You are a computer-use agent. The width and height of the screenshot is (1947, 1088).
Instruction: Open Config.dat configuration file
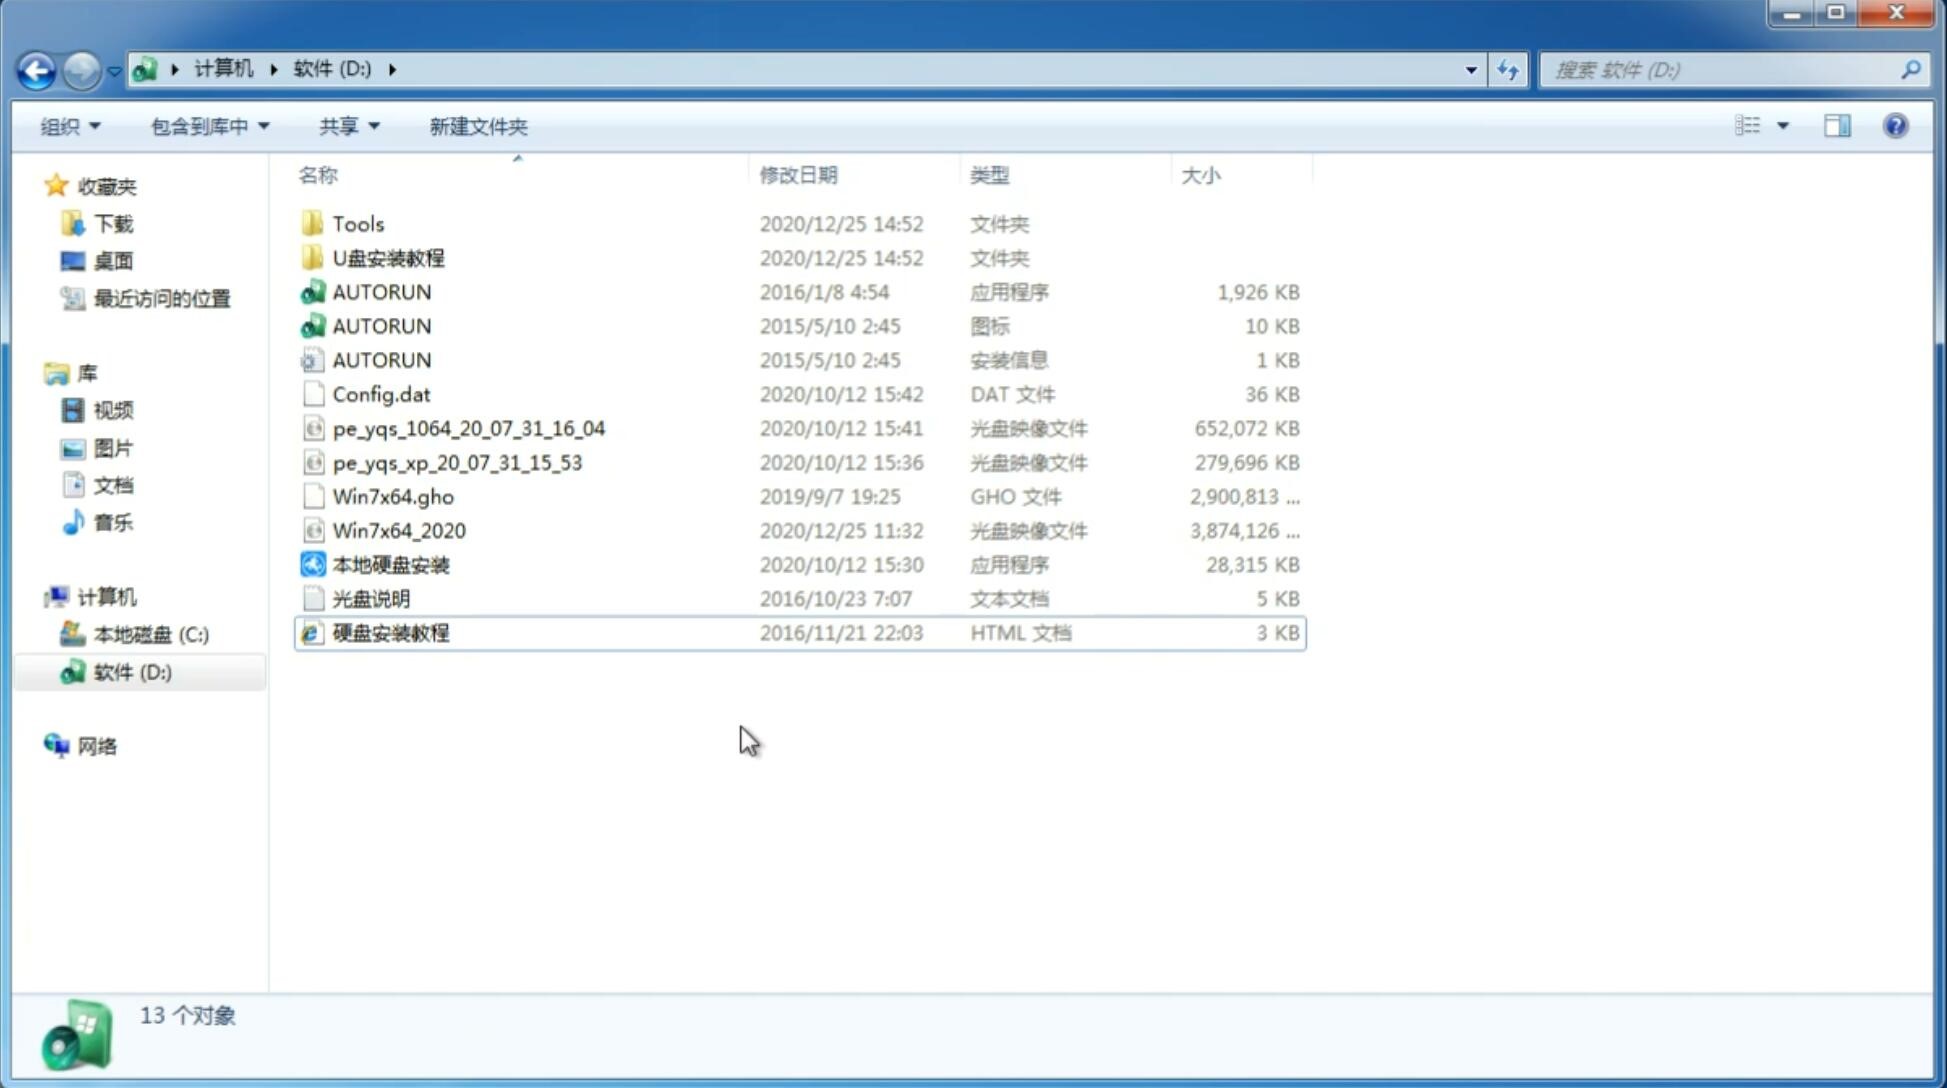coord(381,393)
